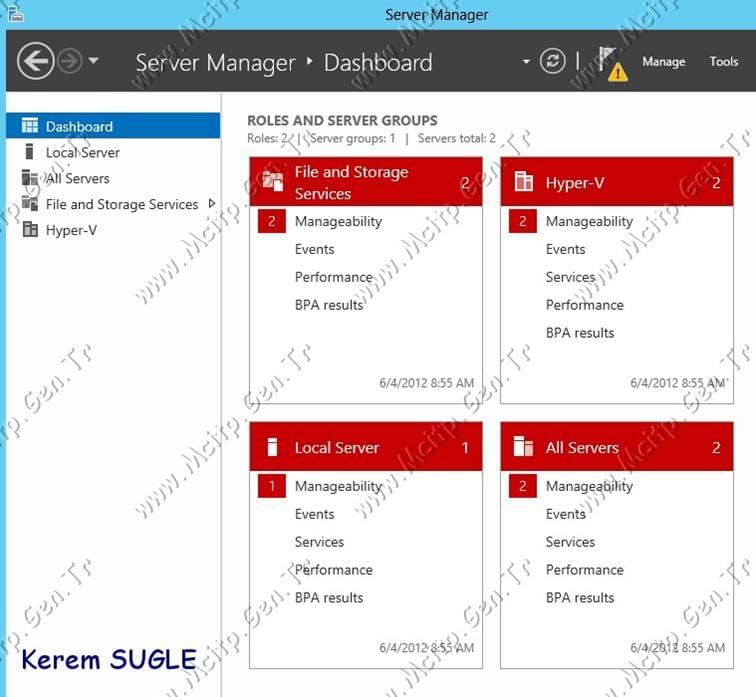Image resolution: width=756 pixels, height=697 pixels.
Task: Click the Hyper-V tile icon
Action: pos(524,181)
